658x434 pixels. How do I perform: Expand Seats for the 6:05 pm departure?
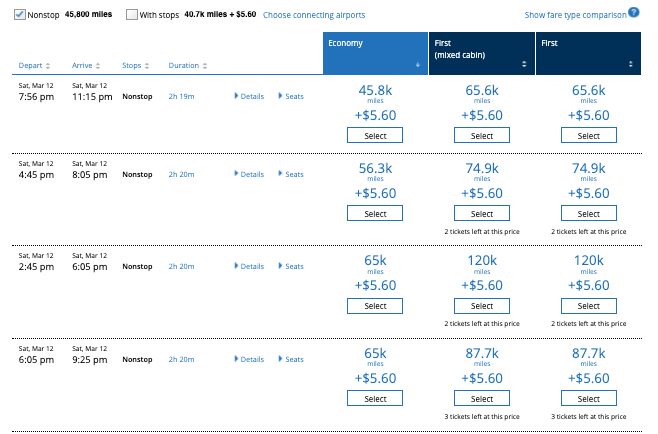[x=290, y=359]
